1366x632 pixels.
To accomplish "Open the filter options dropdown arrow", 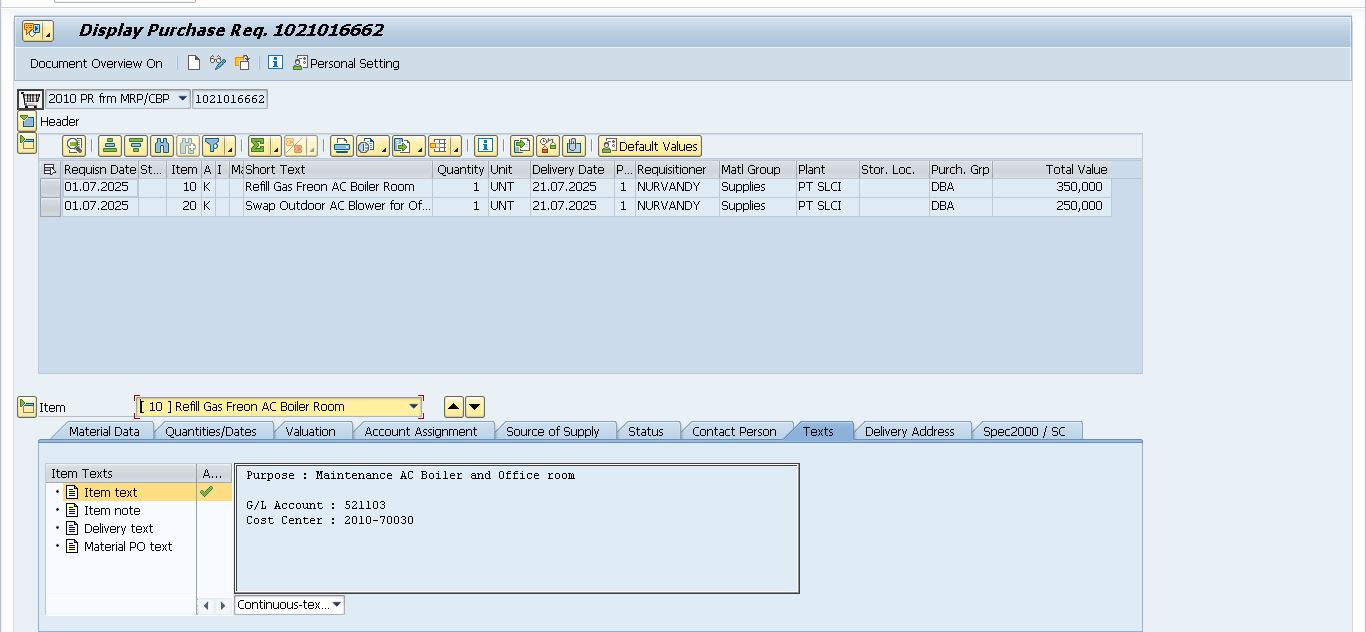I will click(x=230, y=147).
